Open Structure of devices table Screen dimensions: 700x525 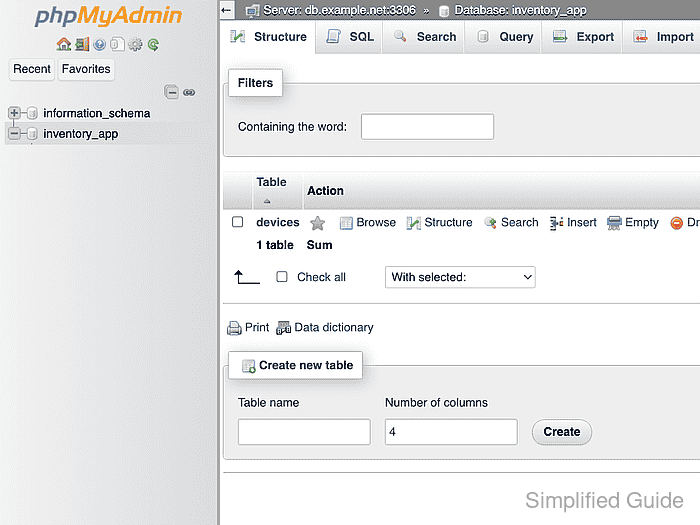pyautogui.click(x=439, y=222)
